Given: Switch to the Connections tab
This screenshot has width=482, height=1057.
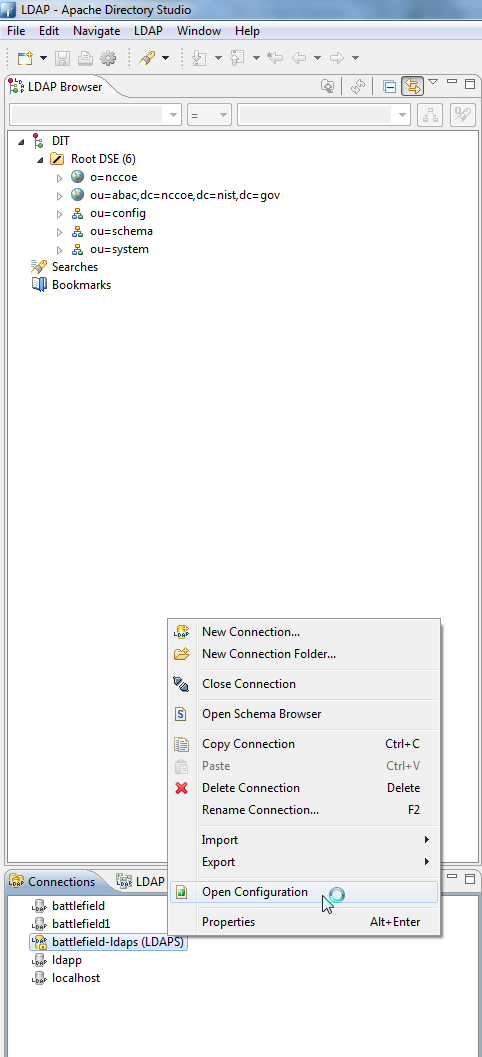Looking at the screenshot, I should (52, 882).
